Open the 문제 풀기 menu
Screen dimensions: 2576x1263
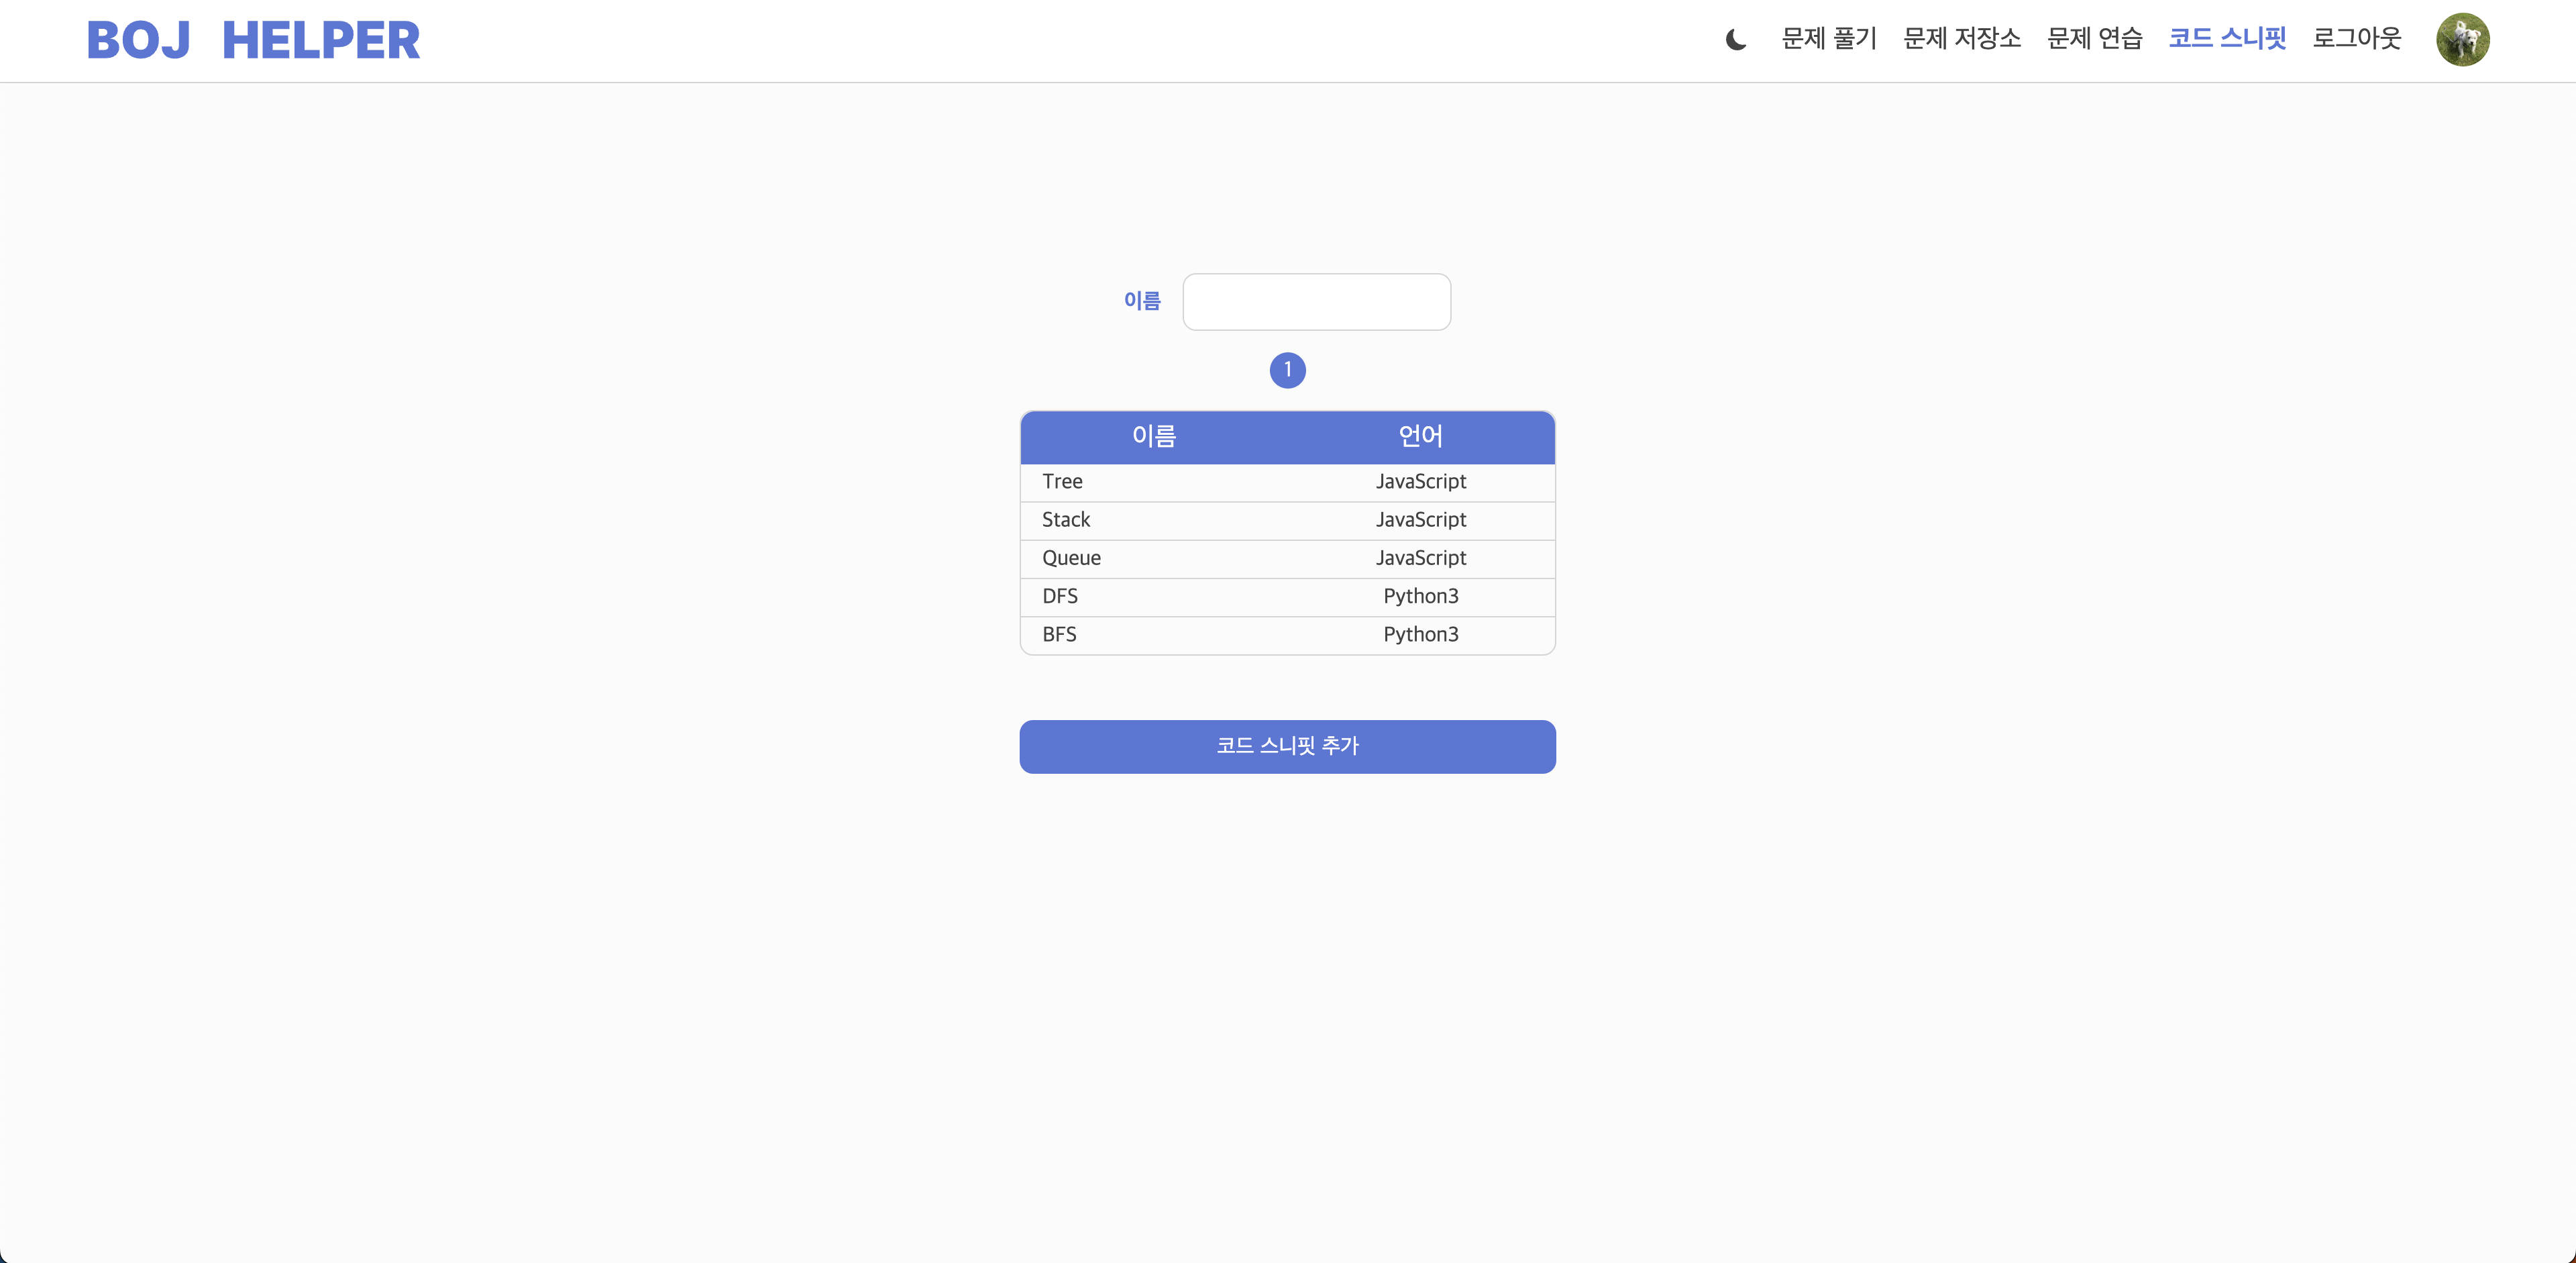[1829, 39]
